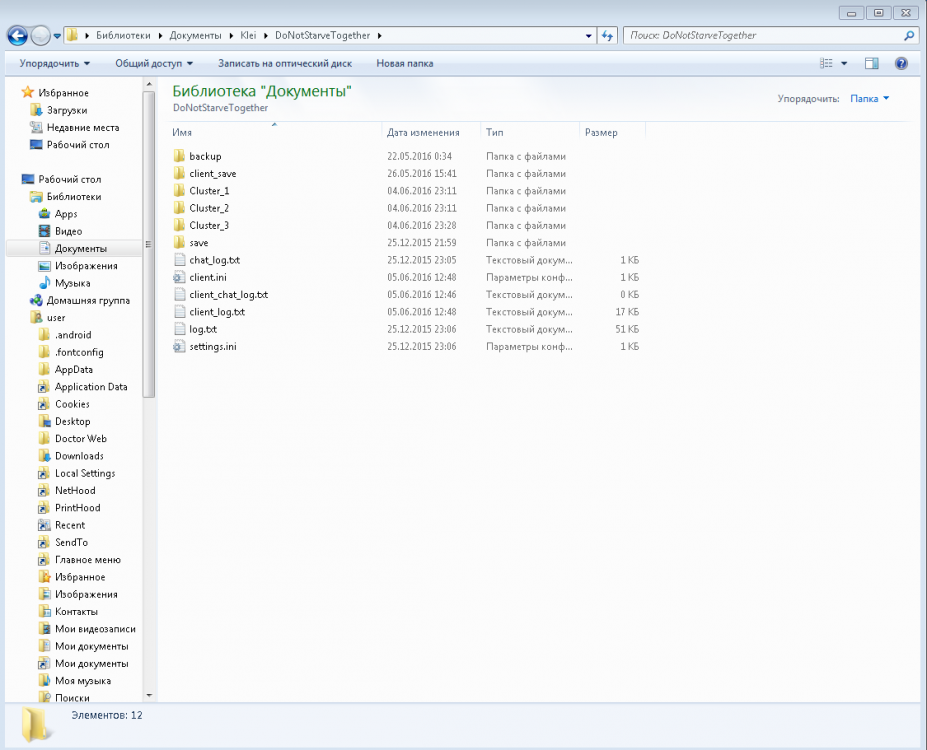The image size is (927, 750).
Task: Open the address bar history dropdown
Action: click(x=588, y=35)
